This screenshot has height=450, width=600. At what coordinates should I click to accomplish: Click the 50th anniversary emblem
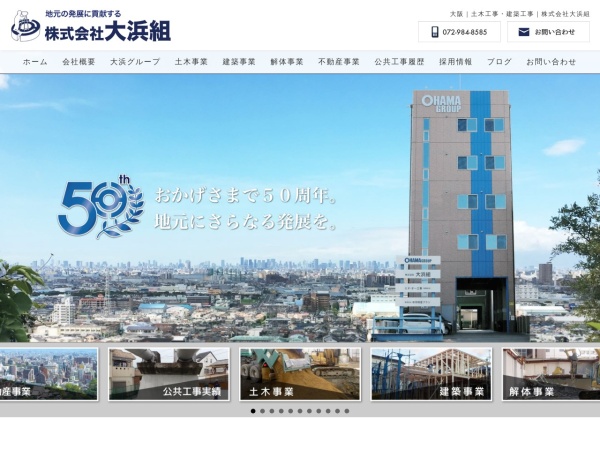point(101,207)
